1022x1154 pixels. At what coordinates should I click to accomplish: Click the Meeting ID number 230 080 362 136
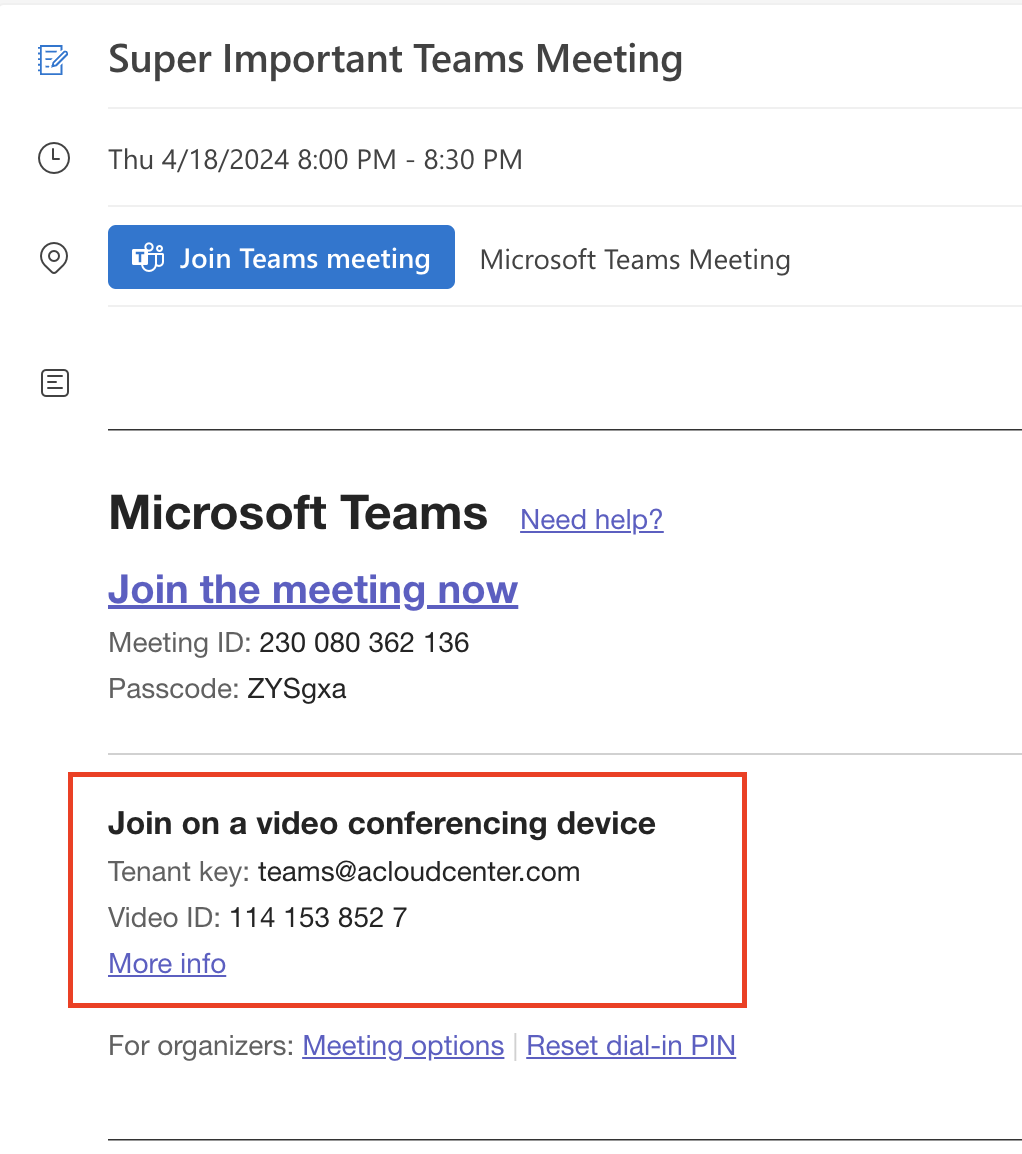coord(364,642)
